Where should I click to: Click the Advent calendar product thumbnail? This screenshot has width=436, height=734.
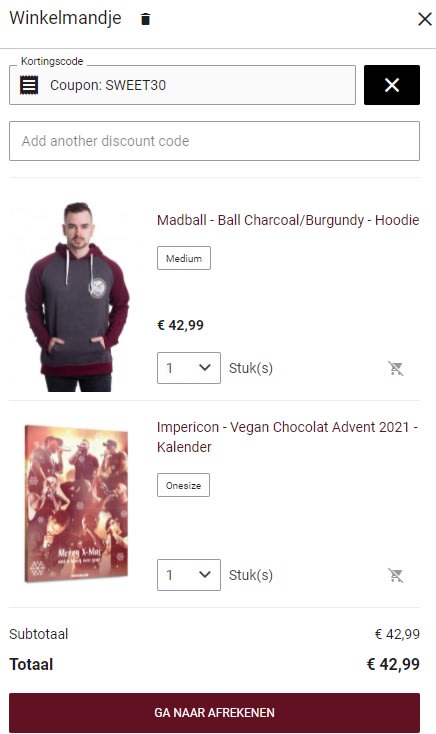pos(76,504)
